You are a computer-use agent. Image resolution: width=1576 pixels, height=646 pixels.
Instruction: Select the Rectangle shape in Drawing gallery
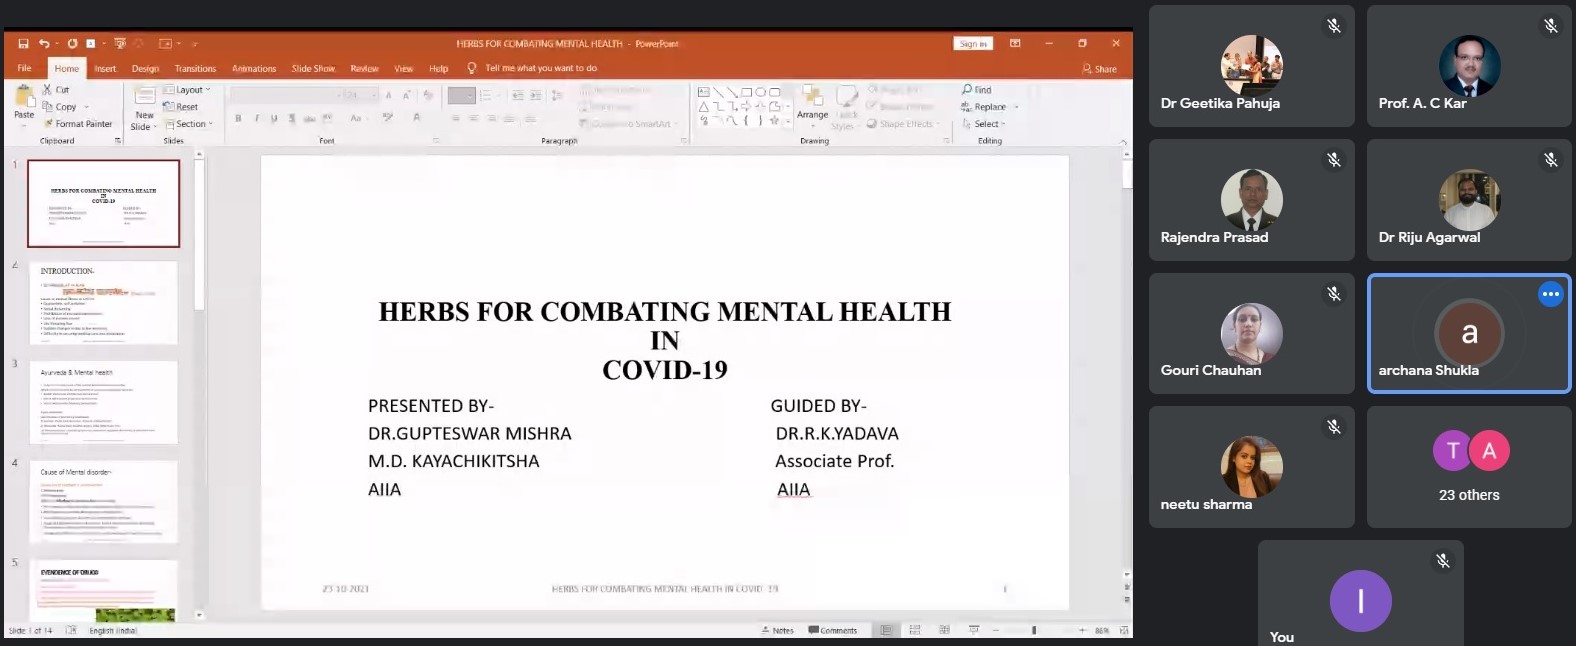pos(746,92)
